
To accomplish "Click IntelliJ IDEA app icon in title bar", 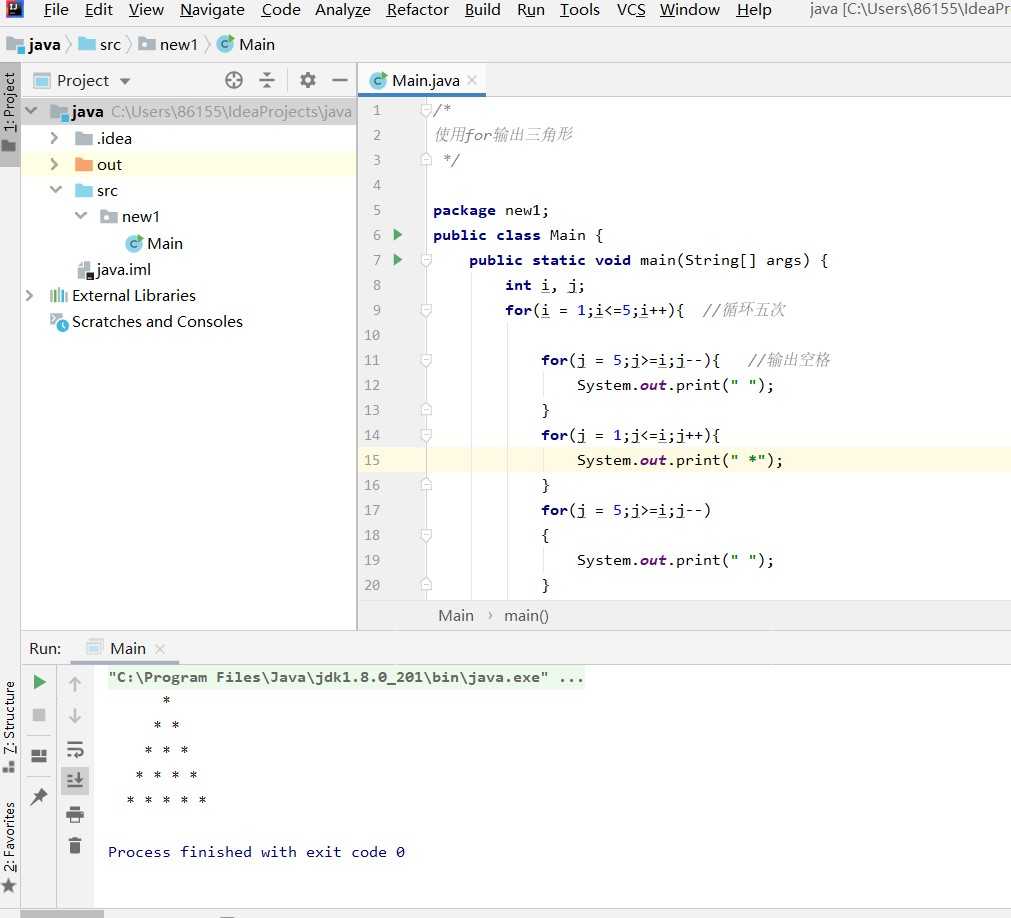I will [14, 8].
